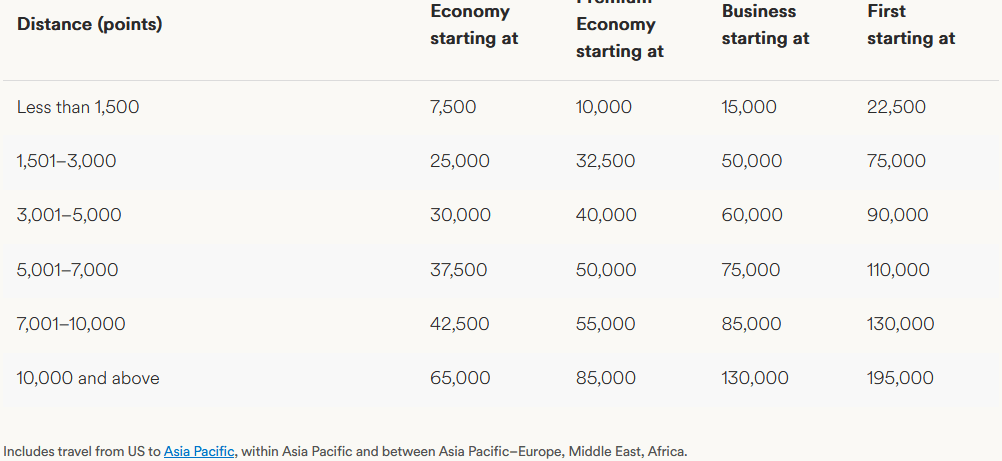Select the 10,000 and above row label
The height and width of the screenshot is (461, 1002).
(88, 378)
